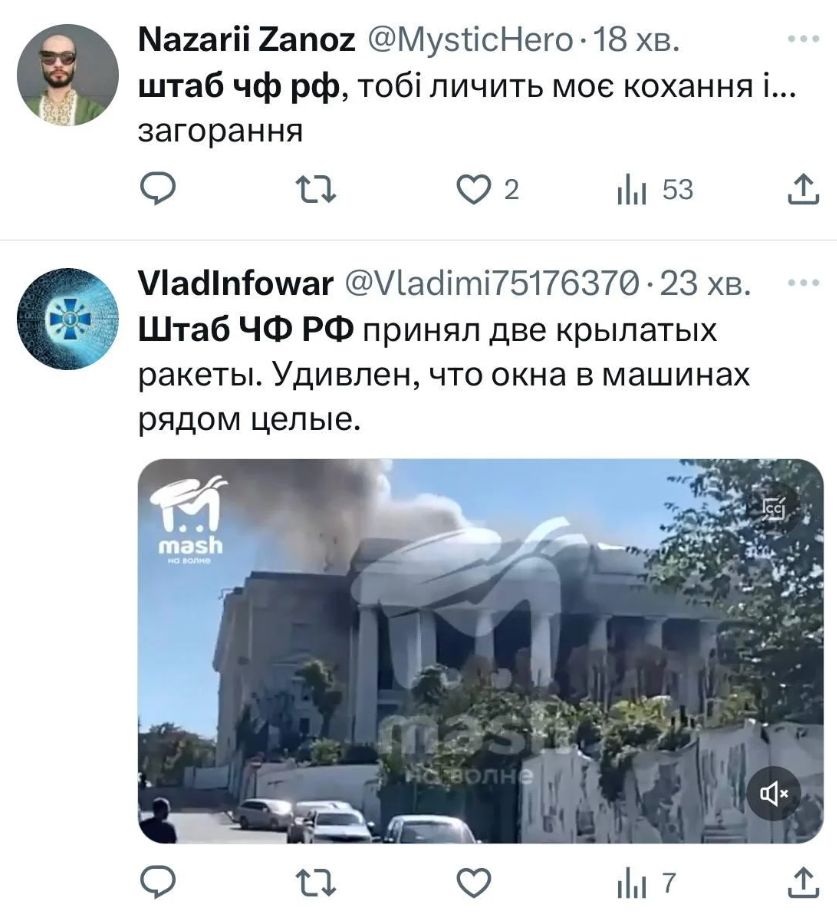
Task: Open more options for Nazarii Zanoz's tweet
Action: (x=803, y=39)
